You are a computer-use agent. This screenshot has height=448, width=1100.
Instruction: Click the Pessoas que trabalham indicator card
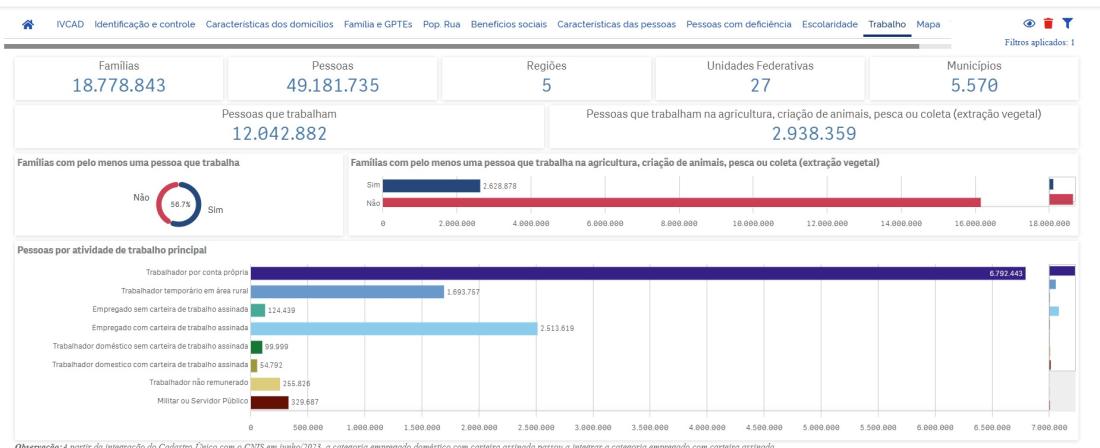click(x=279, y=126)
